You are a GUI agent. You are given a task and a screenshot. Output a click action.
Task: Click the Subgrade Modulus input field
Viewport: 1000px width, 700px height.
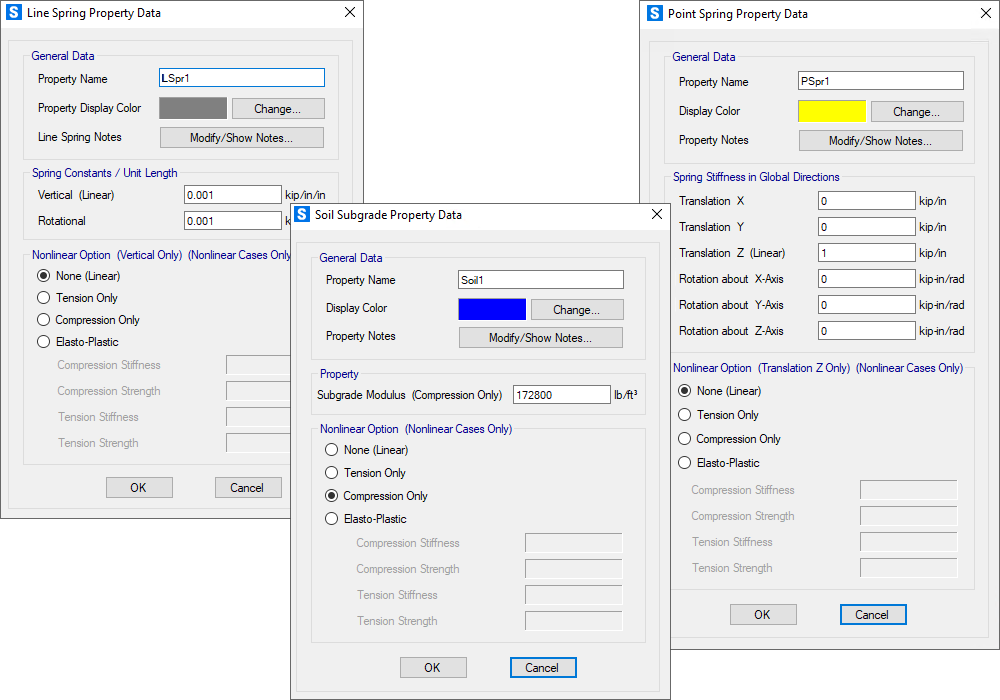coord(561,395)
